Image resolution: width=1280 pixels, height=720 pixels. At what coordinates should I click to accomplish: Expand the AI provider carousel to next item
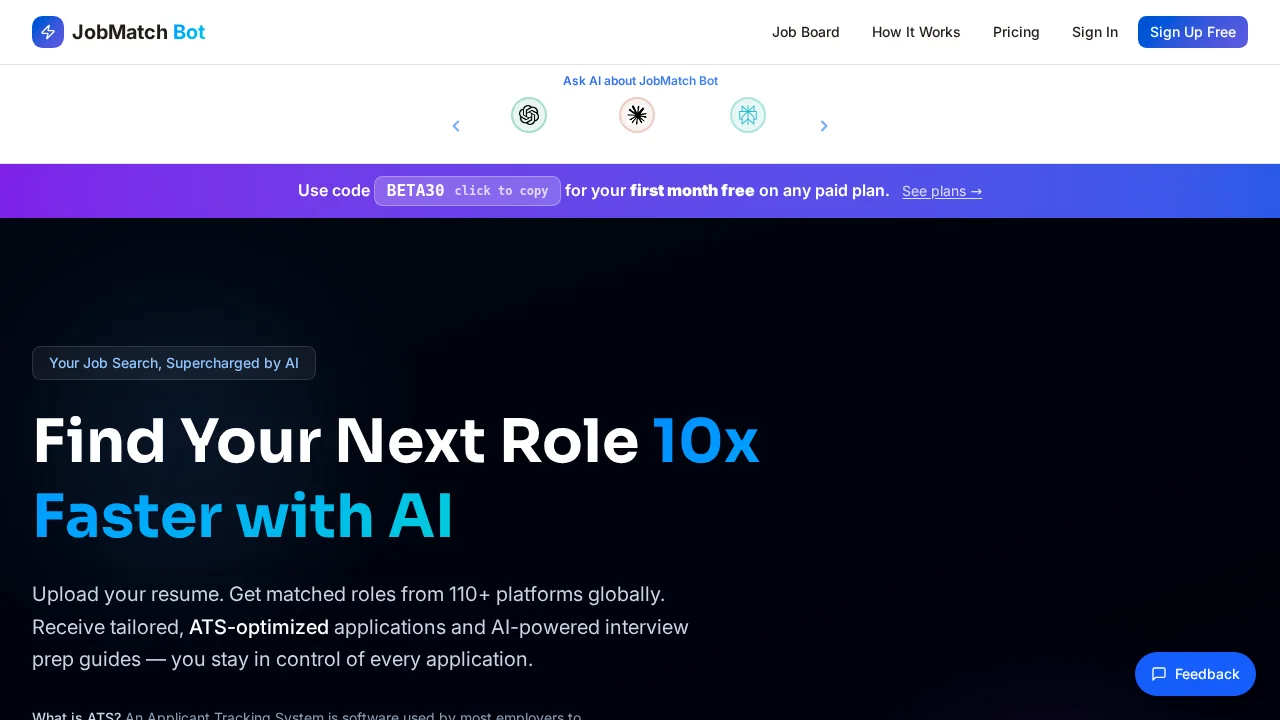tap(824, 126)
